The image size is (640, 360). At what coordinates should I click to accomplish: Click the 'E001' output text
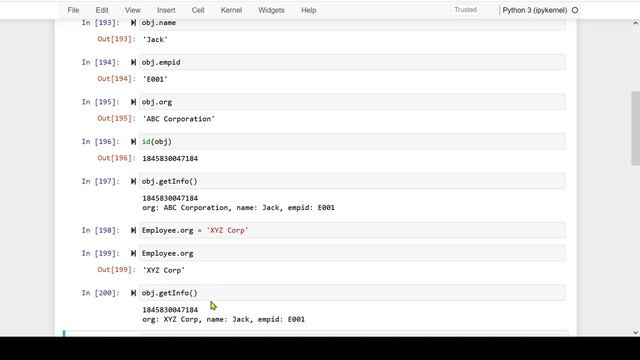155,79
